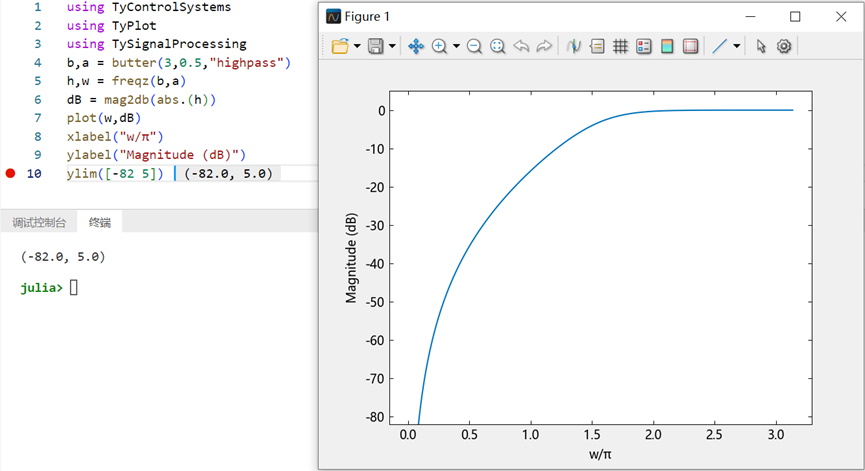Click terminal output (-82.0, 5.0)
This screenshot has height=471, width=865.
click(63, 256)
